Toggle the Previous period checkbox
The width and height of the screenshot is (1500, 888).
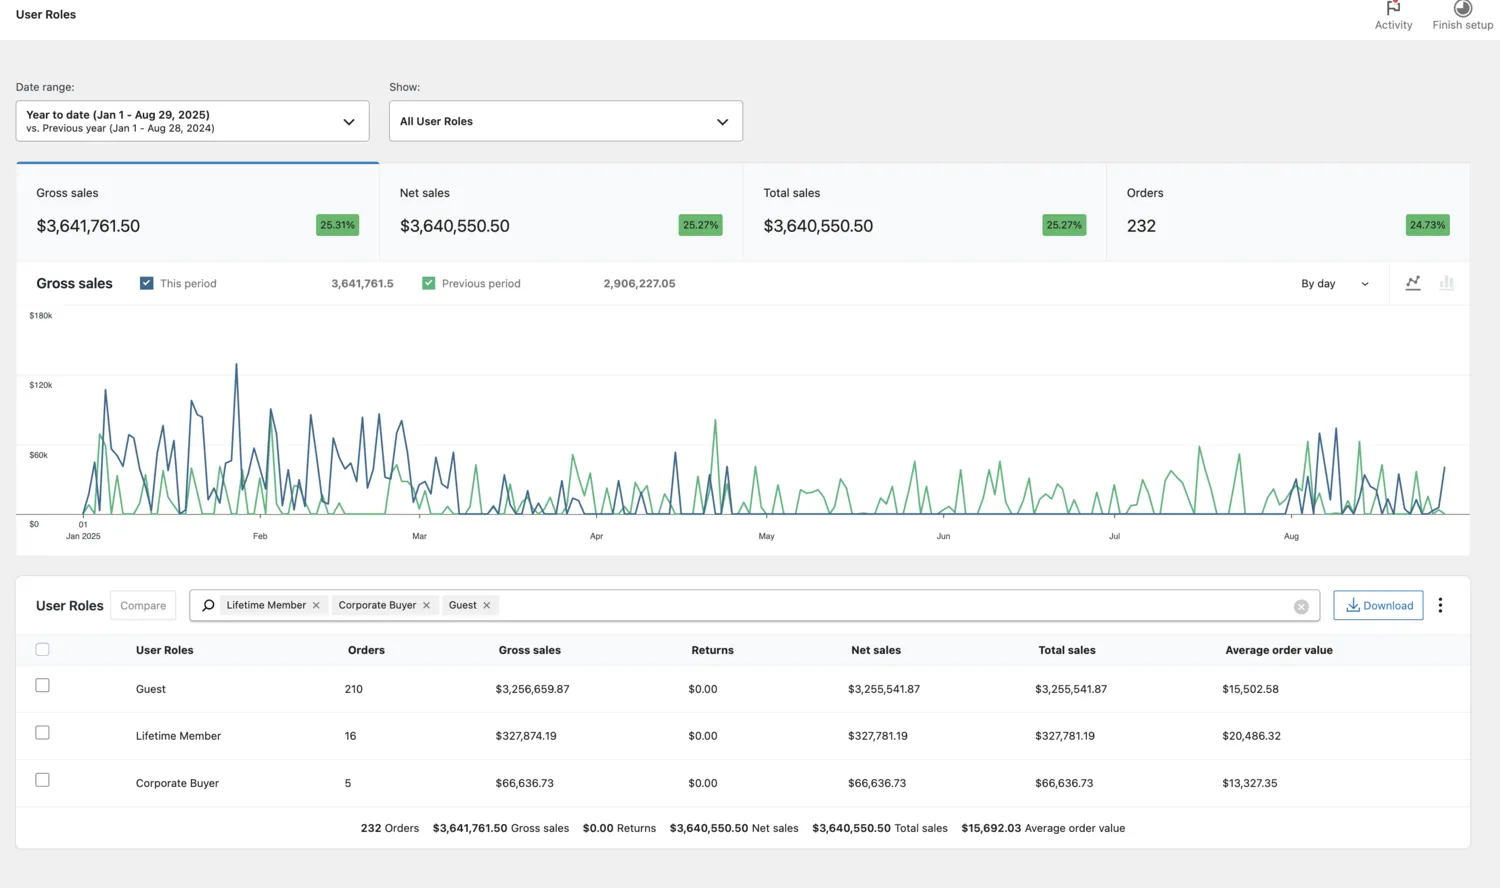429,284
